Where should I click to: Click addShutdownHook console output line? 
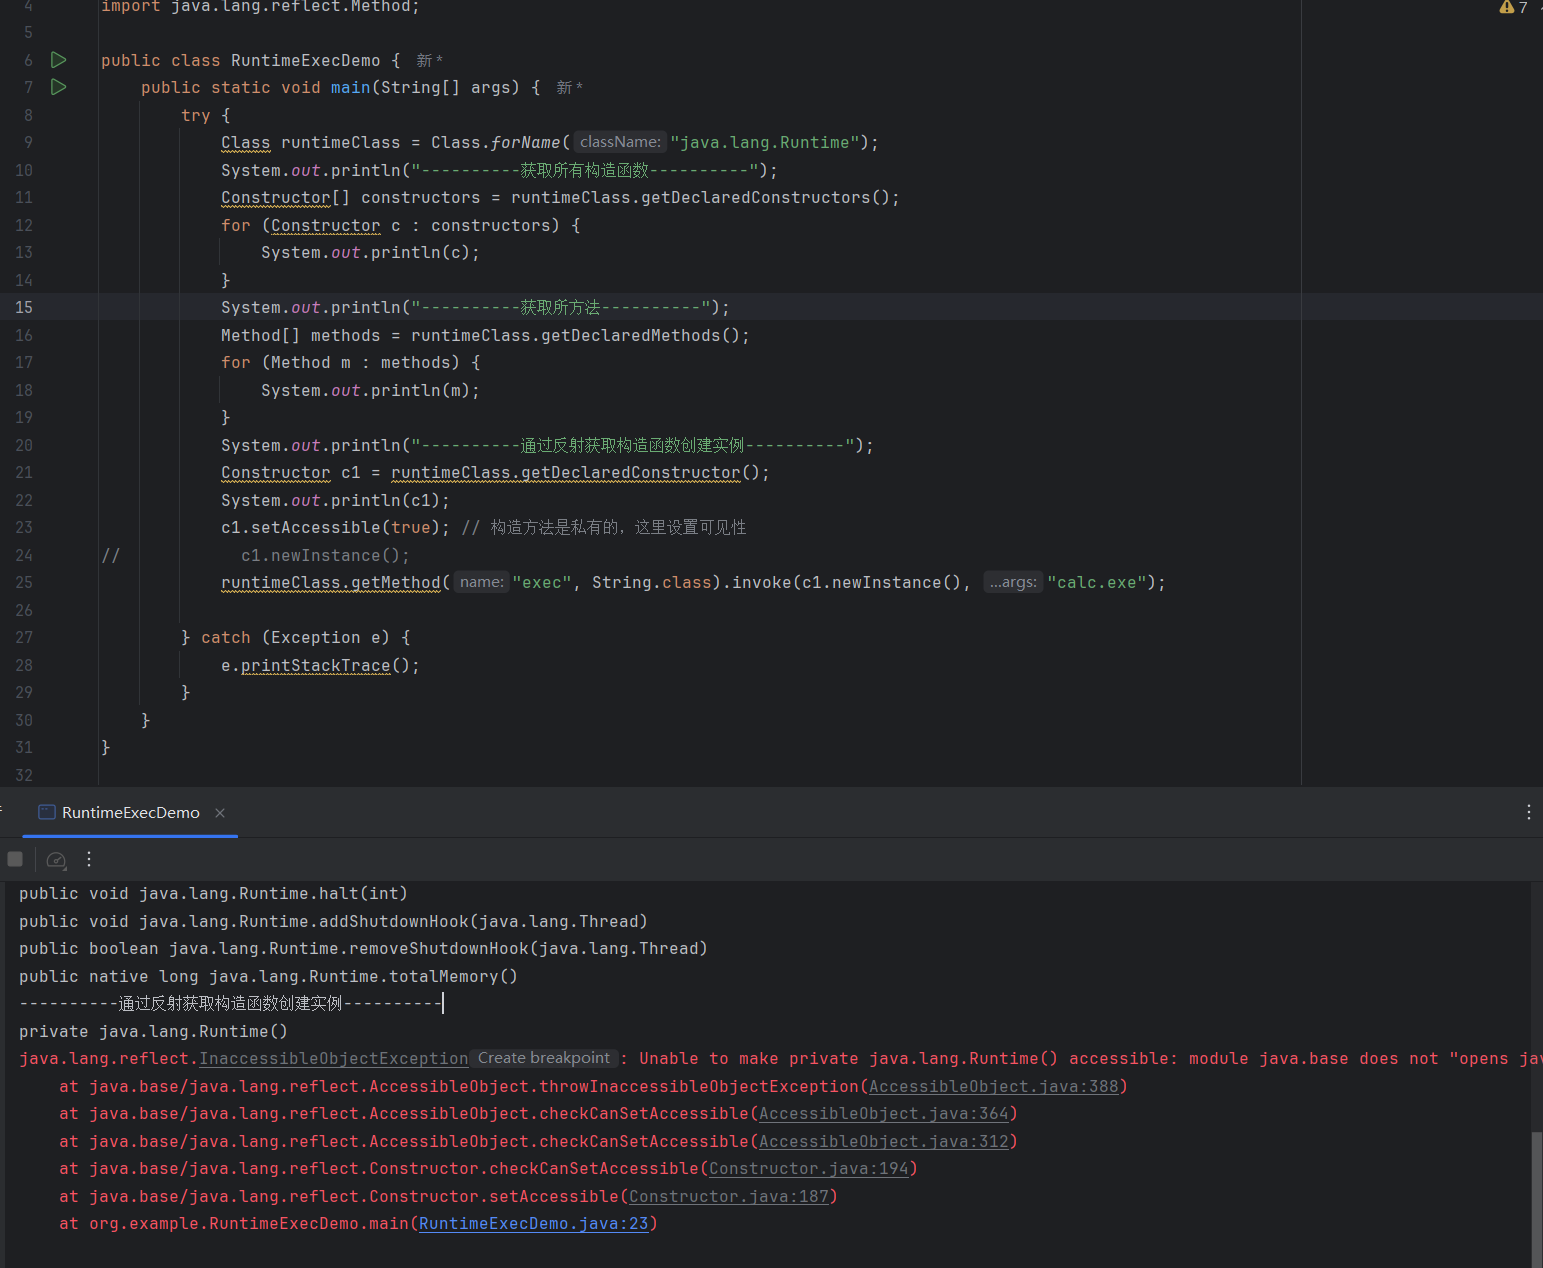click(x=333, y=921)
